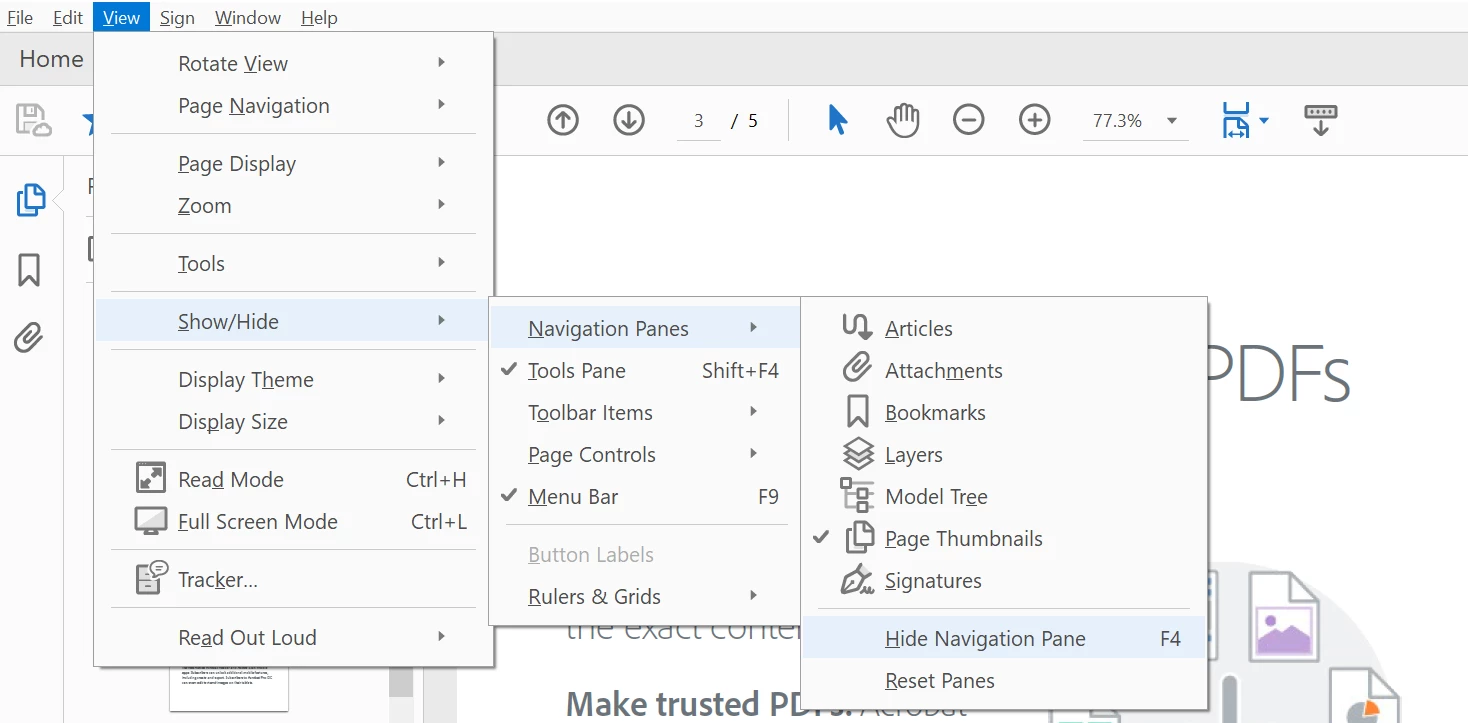Switch to the Home tab
The height and width of the screenshot is (723, 1468).
click(51, 59)
